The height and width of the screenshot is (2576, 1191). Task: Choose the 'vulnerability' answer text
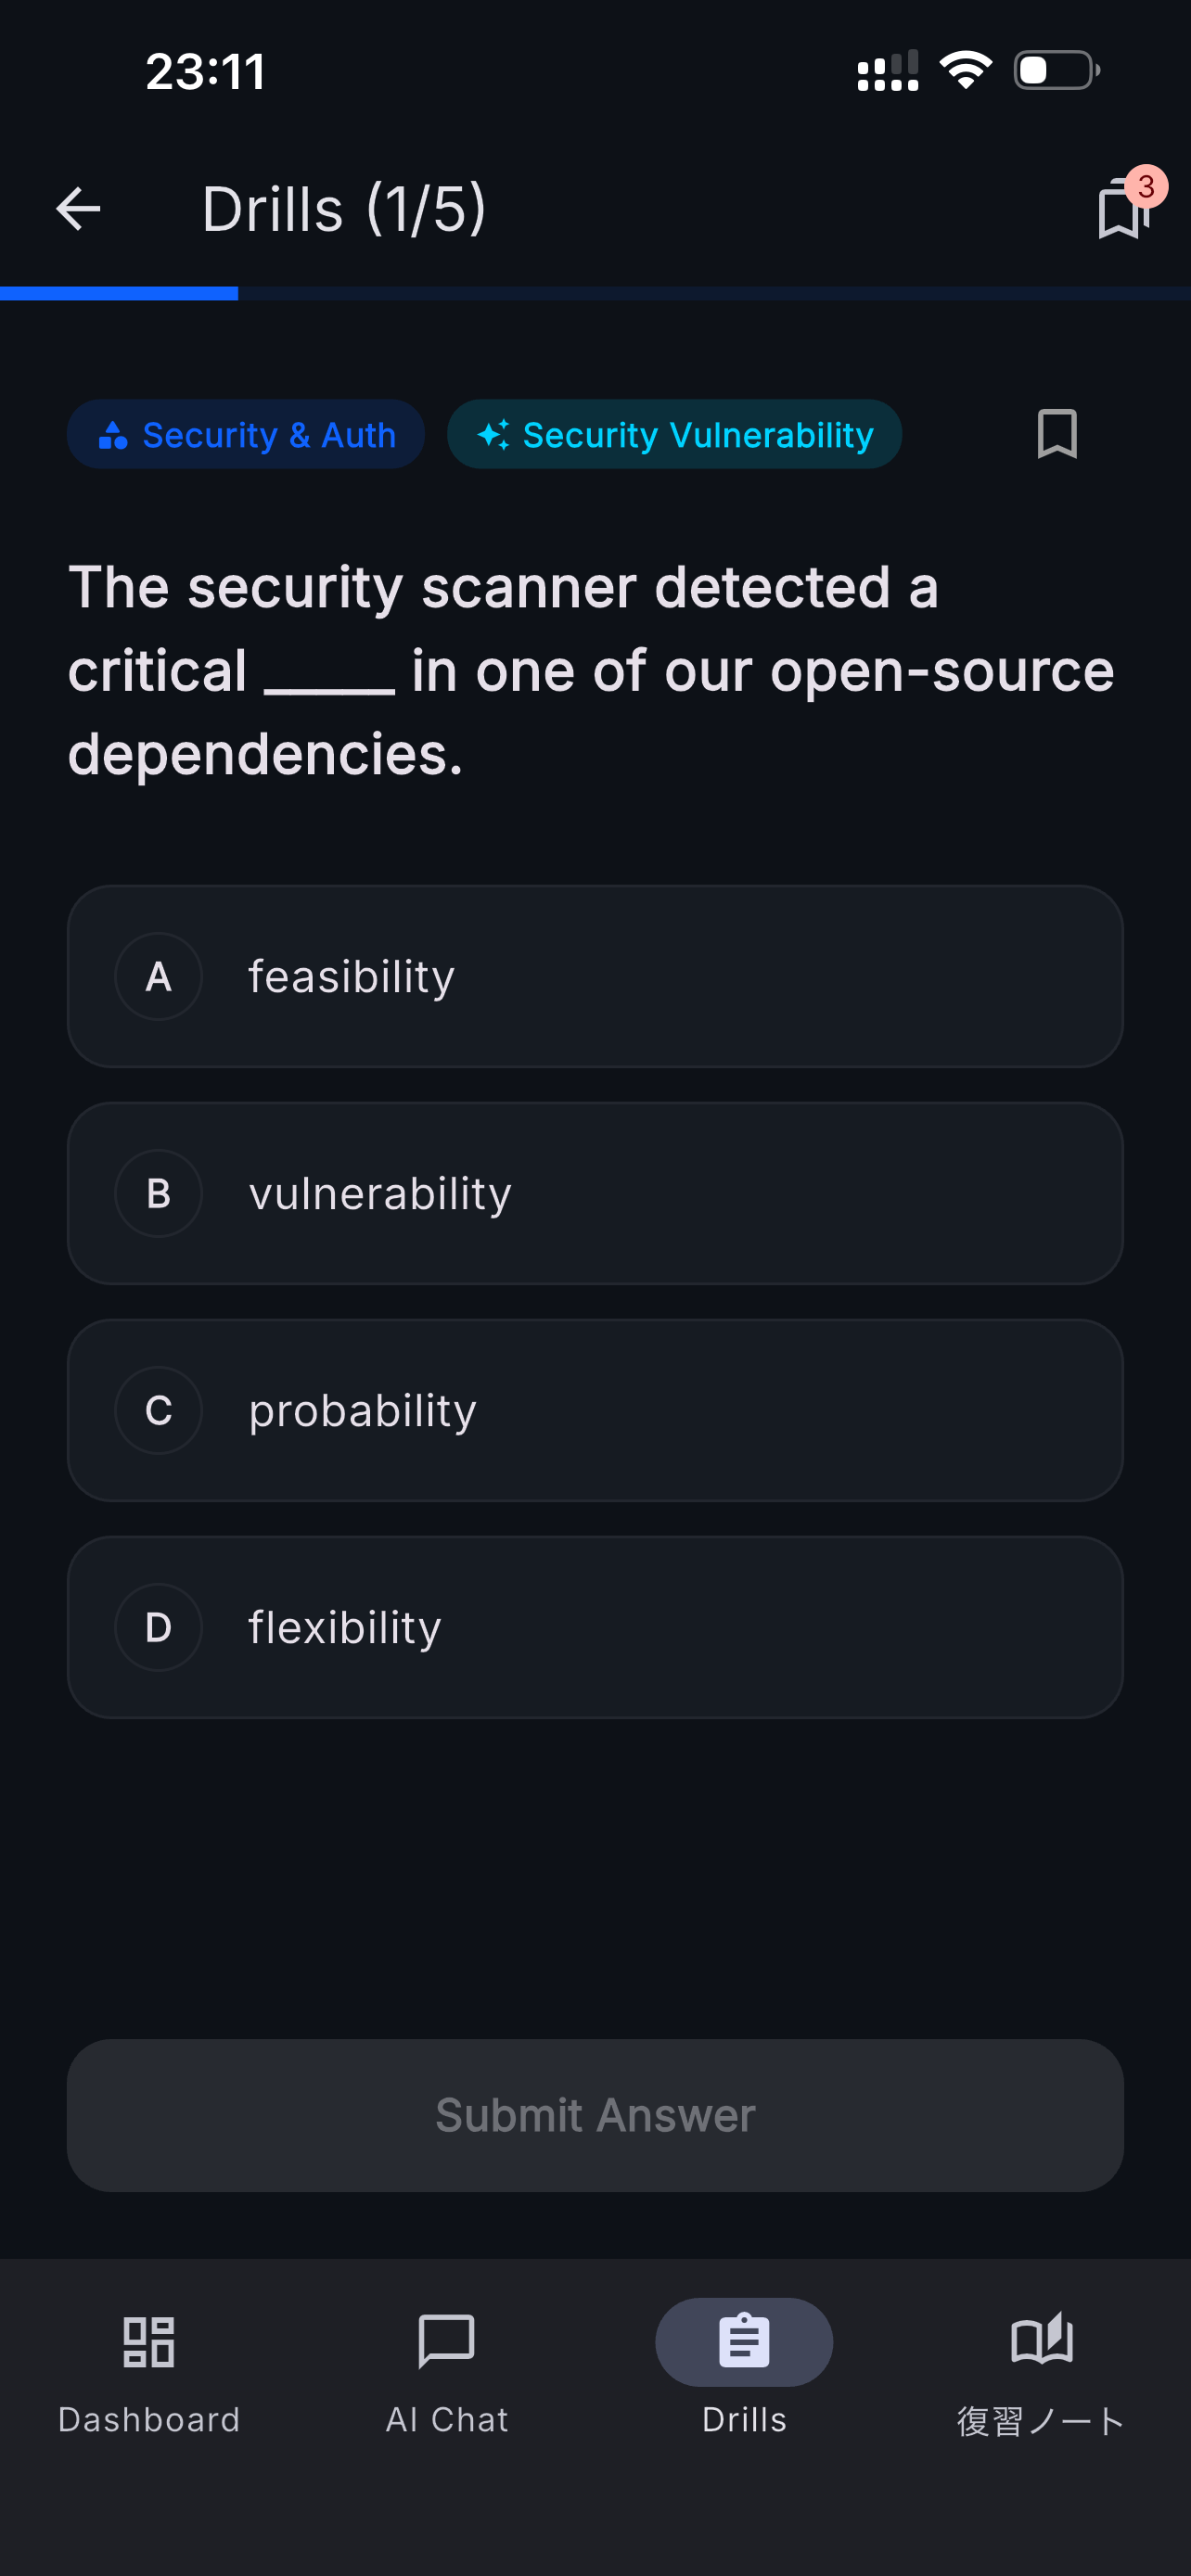[x=380, y=1193]
